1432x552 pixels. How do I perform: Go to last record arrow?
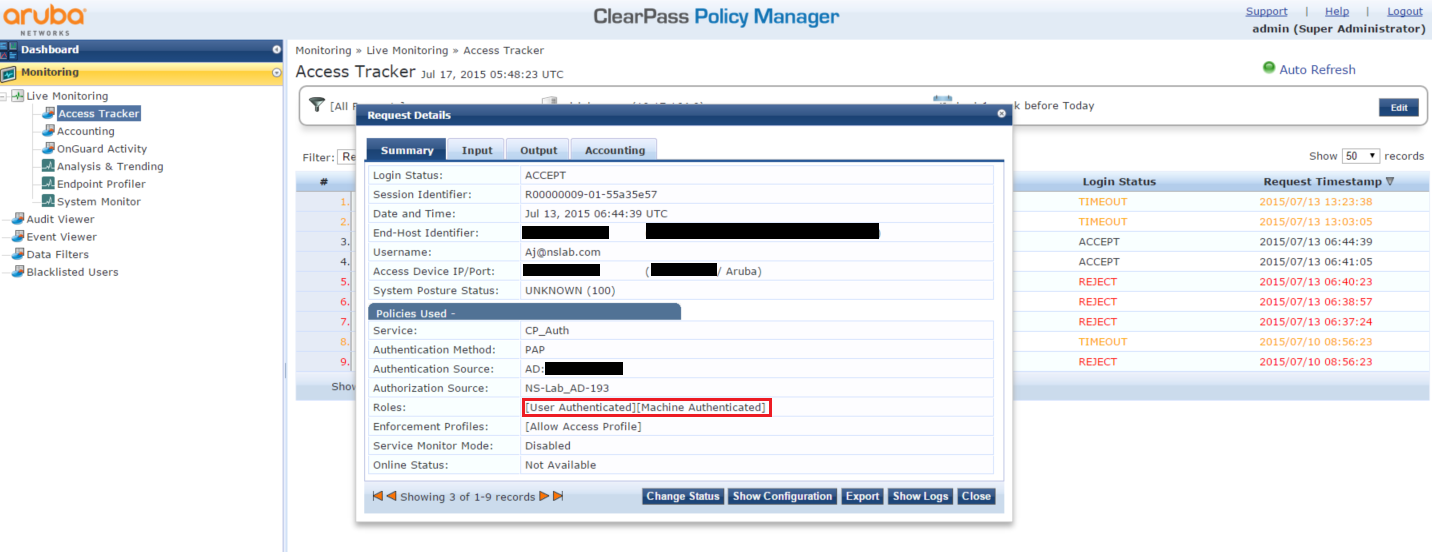point(558,496)
